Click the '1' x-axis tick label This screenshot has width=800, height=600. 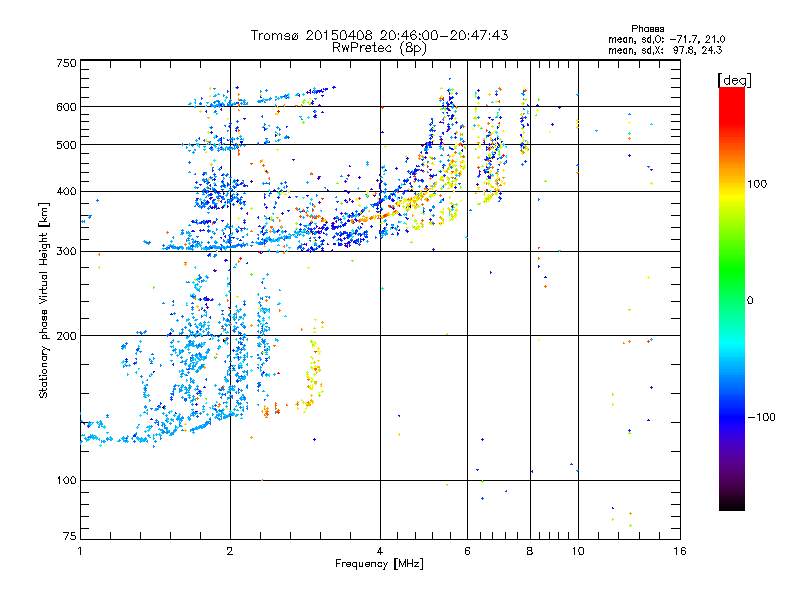[x=80, y=551]
